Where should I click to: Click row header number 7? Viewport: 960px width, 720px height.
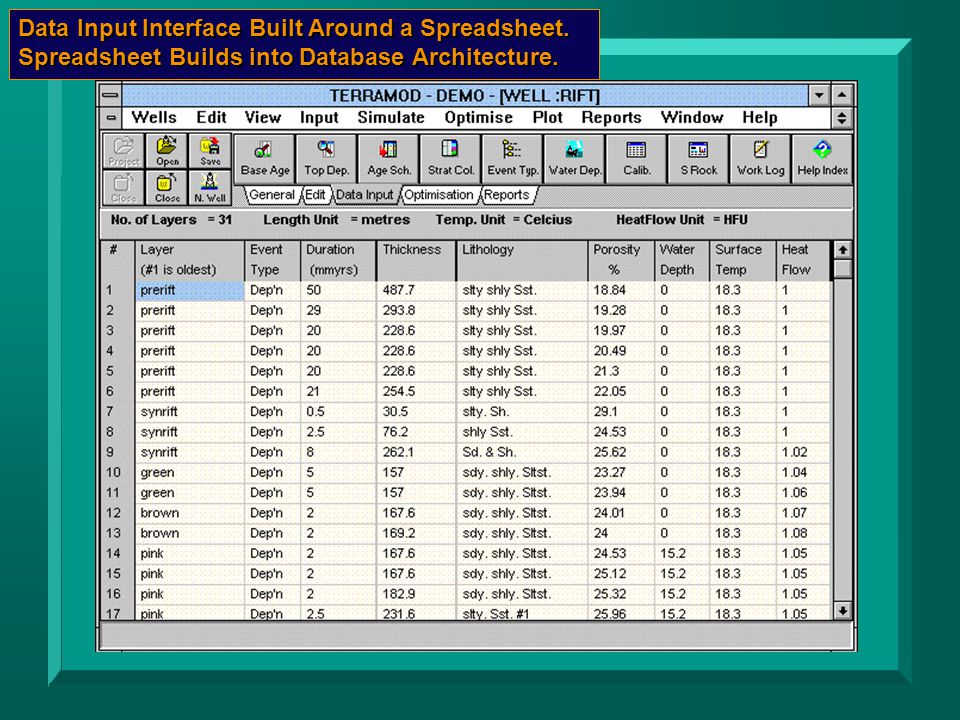pyautogui.click(x=117, y=411)
